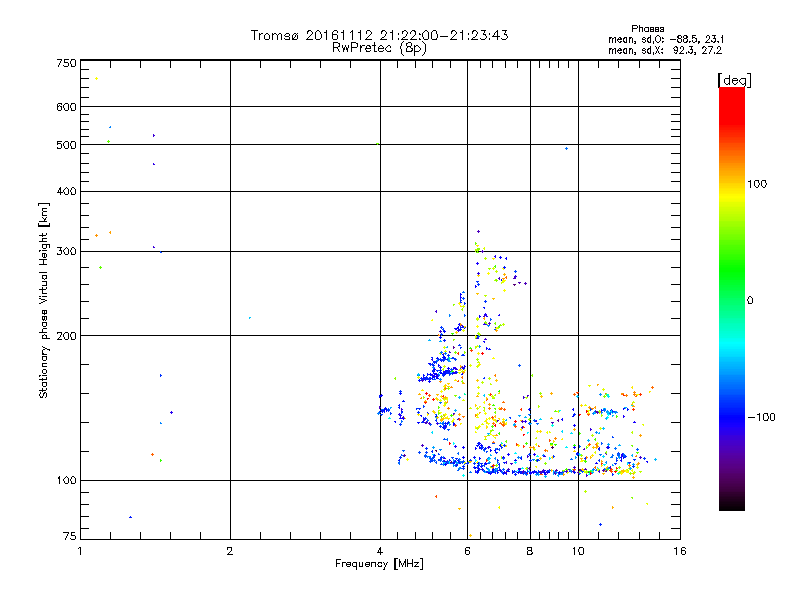Click the "Phases" statistics heading
Viewport: 800px width, 600px height.
tap(647, 29)
